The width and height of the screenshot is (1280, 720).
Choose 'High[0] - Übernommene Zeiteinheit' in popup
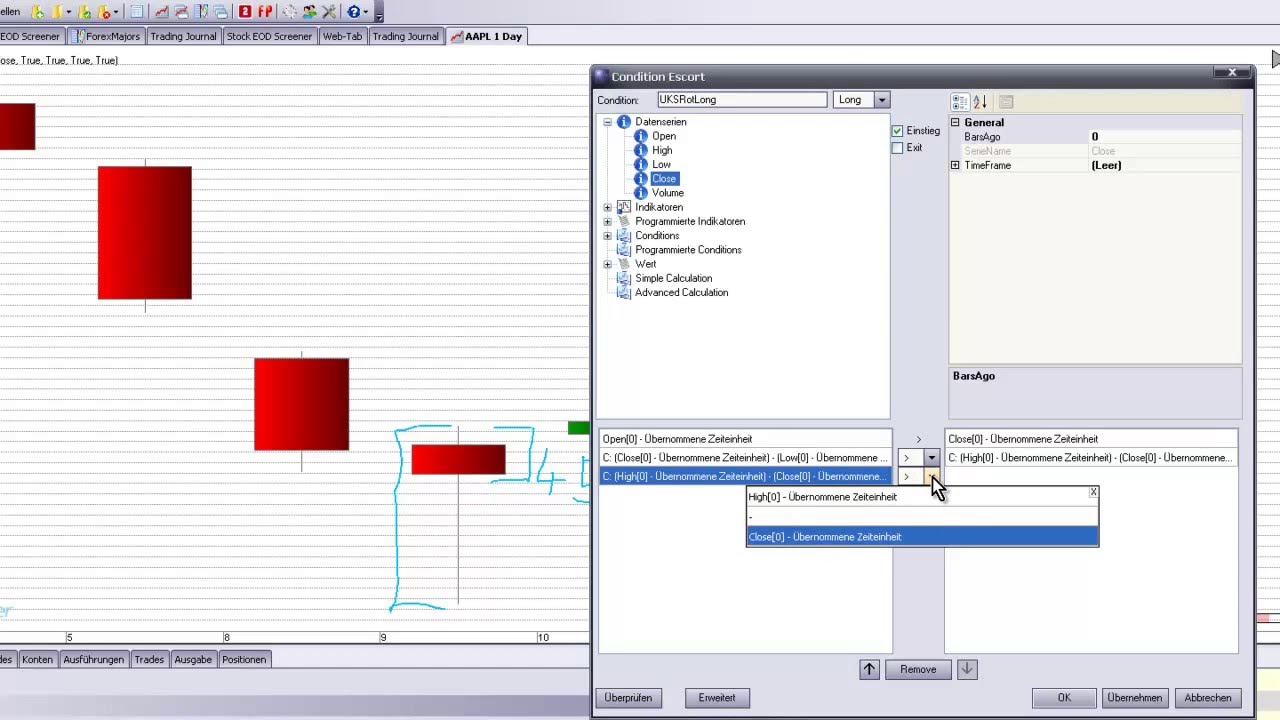point(917,497)
